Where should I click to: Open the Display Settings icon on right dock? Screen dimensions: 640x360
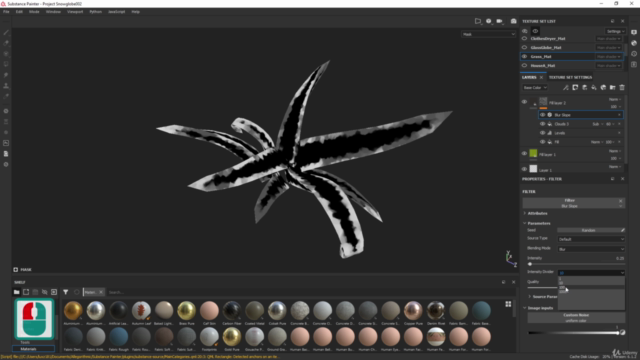634,32
